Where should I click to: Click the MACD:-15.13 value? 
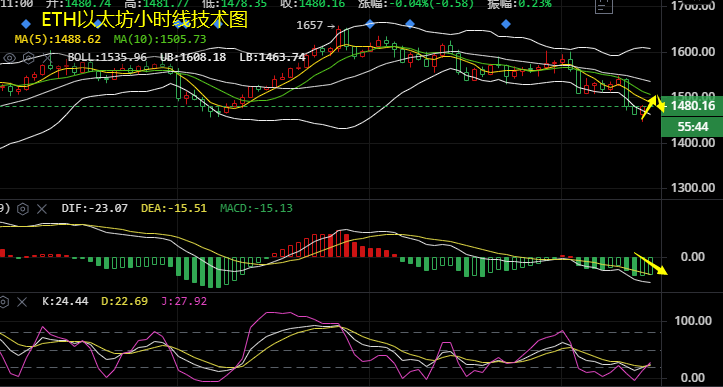256,208
